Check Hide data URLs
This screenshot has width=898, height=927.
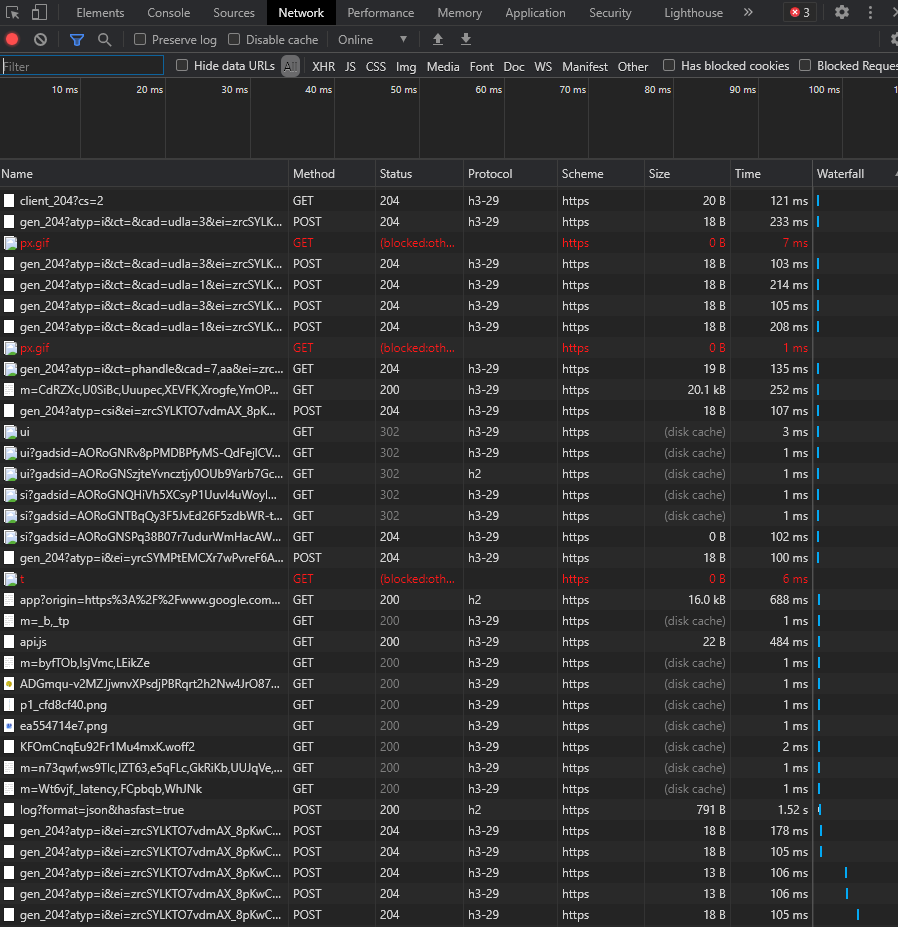click(x=182, y=65)
